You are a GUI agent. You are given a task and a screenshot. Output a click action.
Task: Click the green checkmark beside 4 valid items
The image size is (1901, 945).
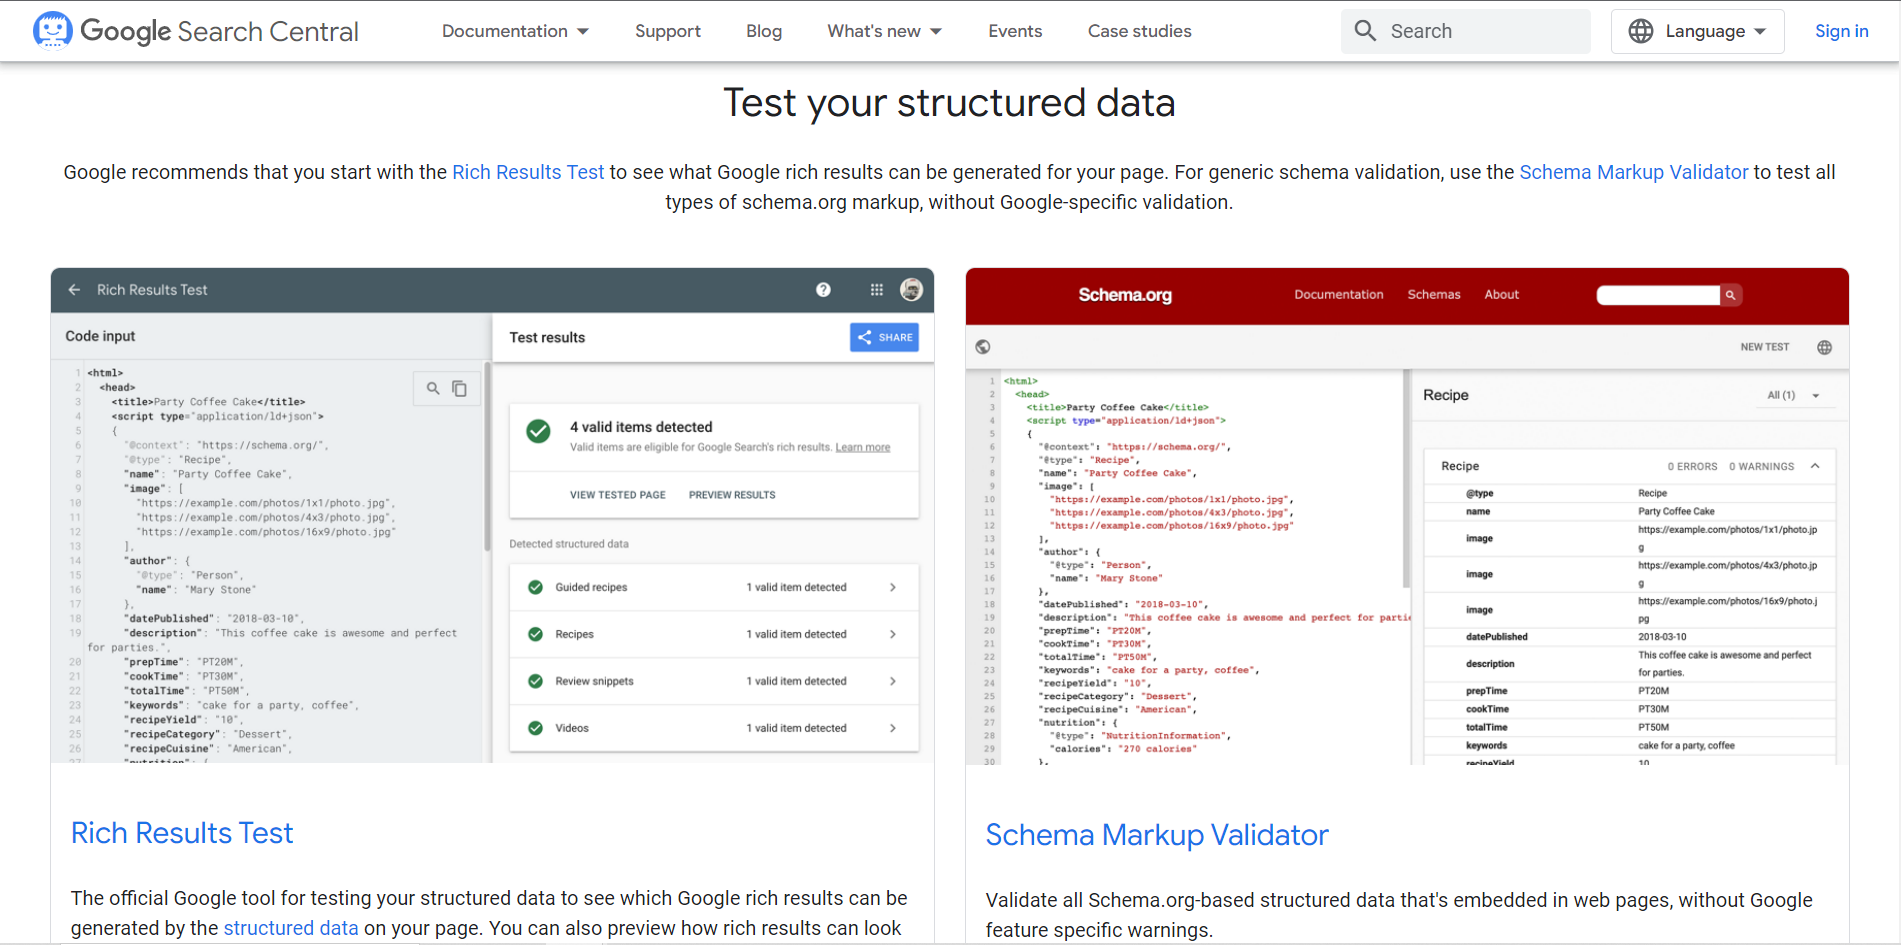538,431
